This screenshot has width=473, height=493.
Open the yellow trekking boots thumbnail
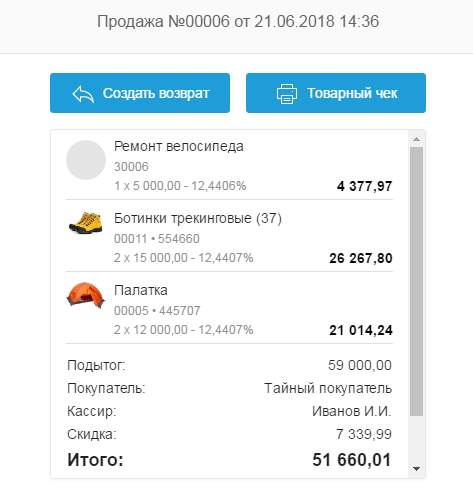(x=86, y=223)
